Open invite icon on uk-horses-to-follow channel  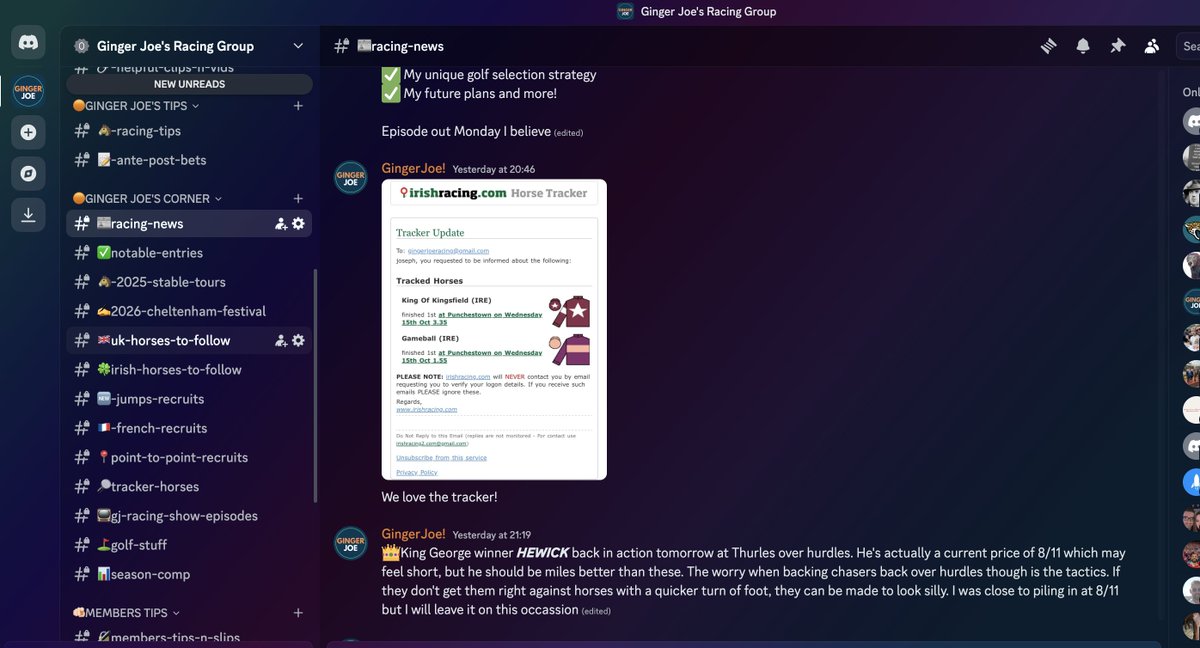pos(281,340)
